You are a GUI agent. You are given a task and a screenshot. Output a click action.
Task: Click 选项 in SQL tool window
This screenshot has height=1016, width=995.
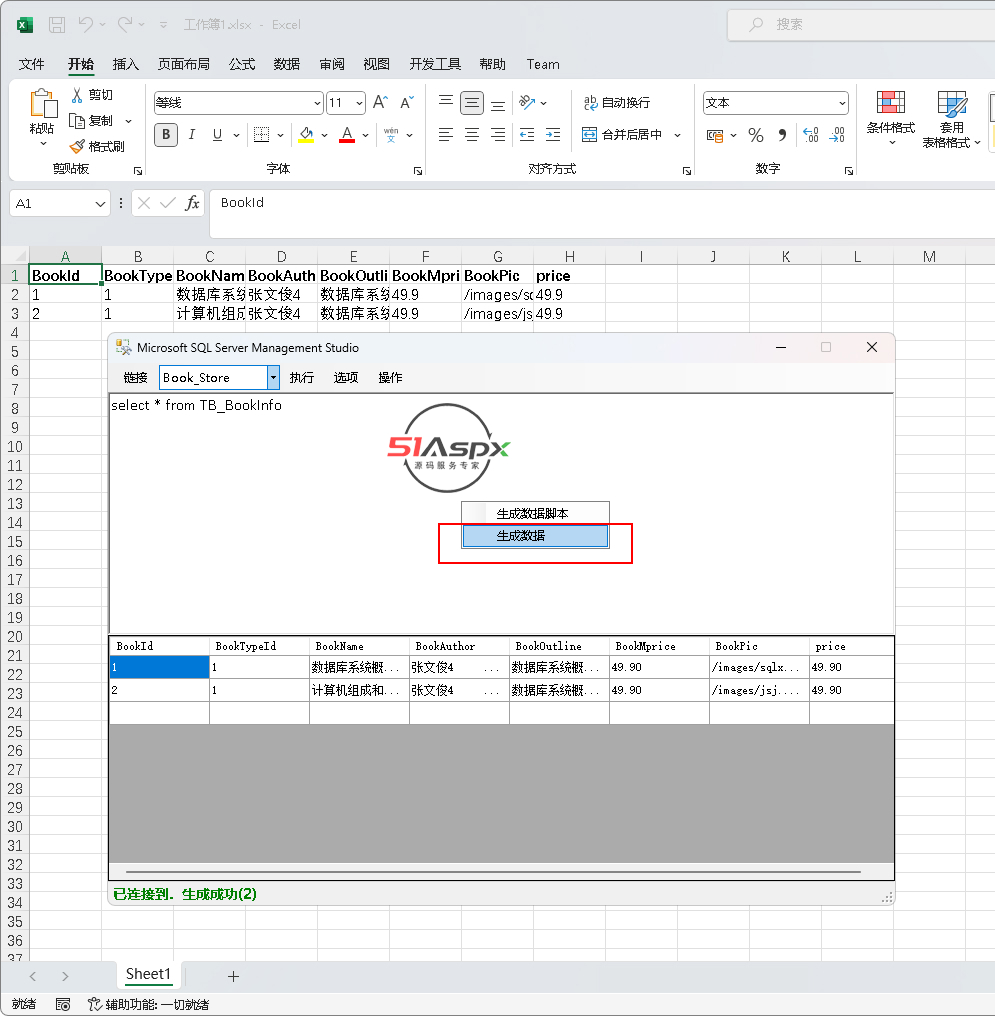(345, 378)
